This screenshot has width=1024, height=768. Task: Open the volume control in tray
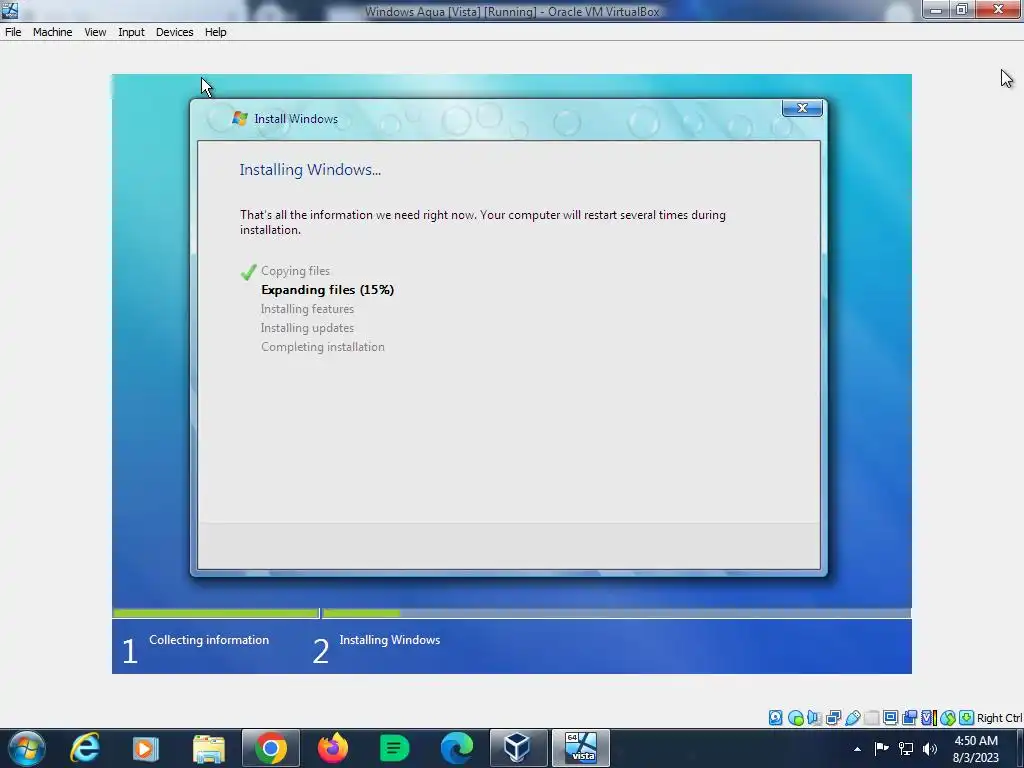click(930, 748)
